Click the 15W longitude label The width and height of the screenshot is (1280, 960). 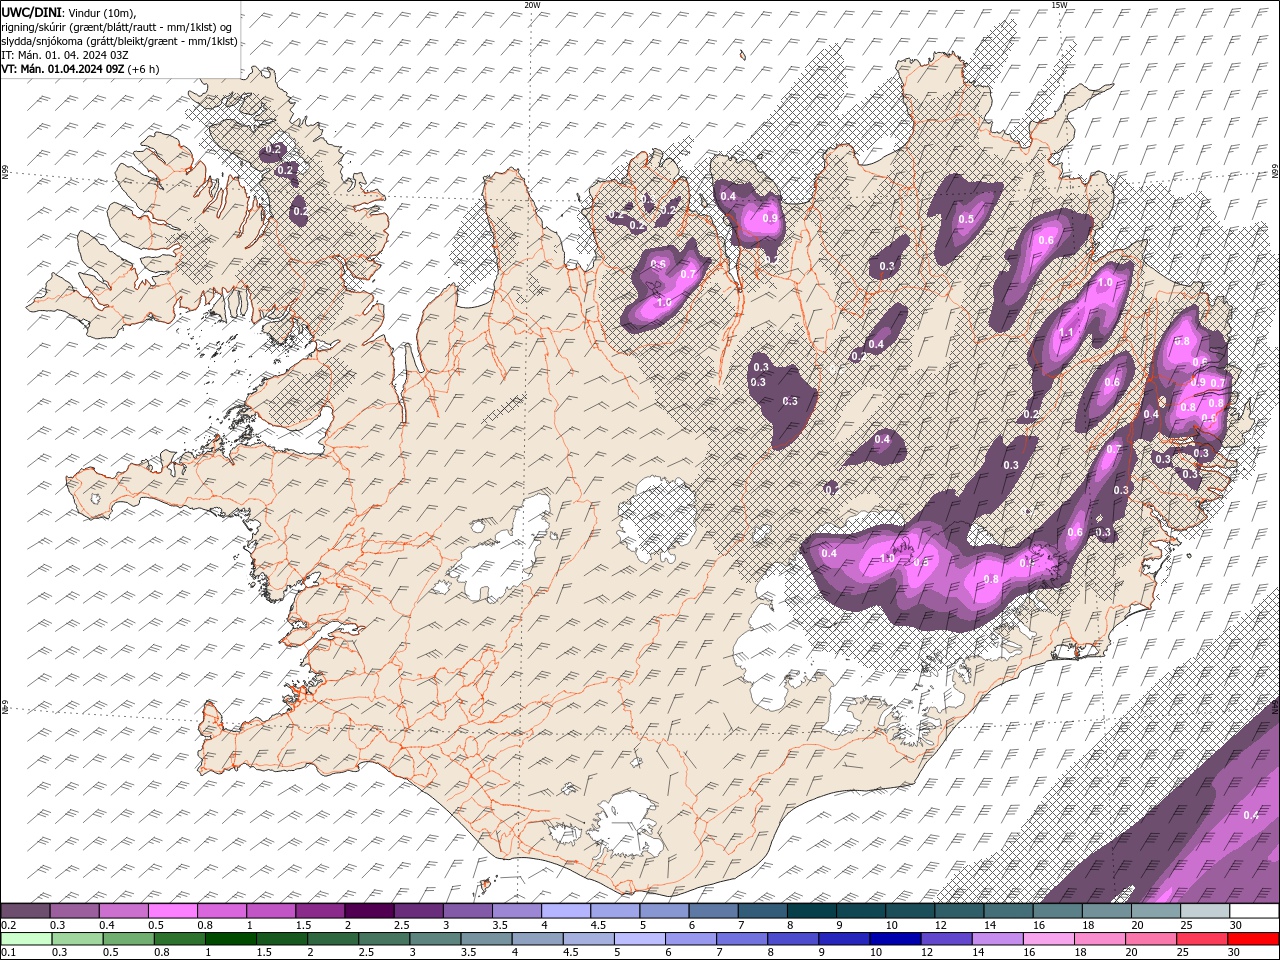click(1059, 5)
